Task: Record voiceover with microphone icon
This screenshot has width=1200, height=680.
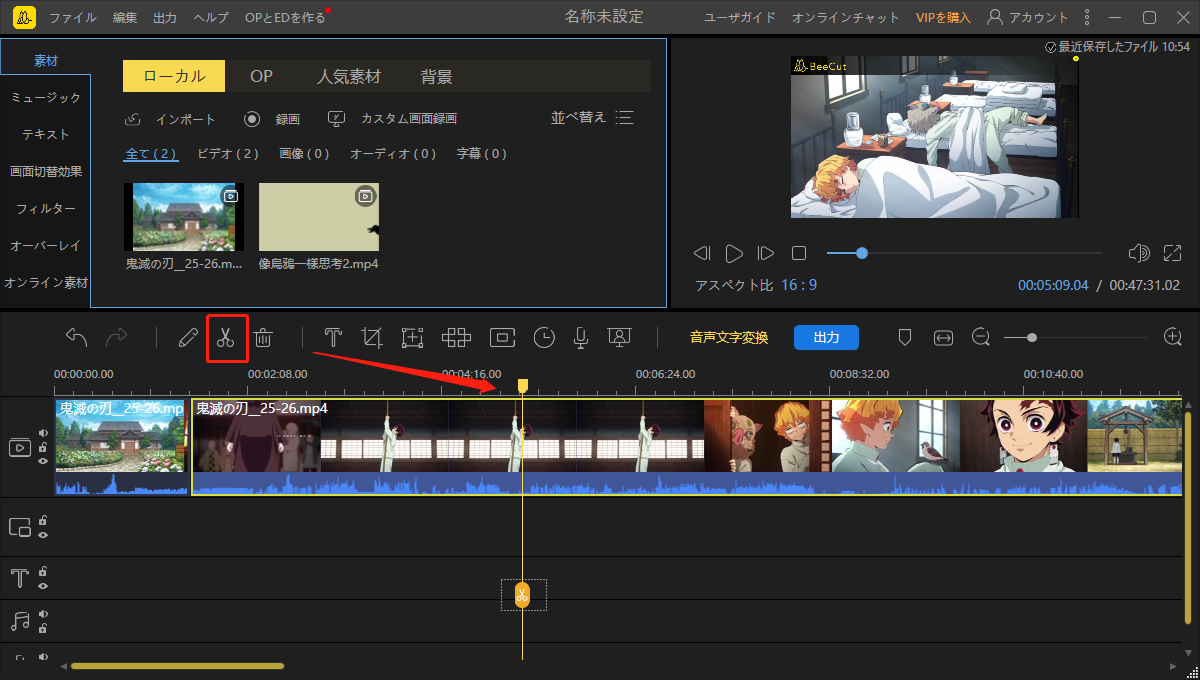Action: (x=580, y=338)
